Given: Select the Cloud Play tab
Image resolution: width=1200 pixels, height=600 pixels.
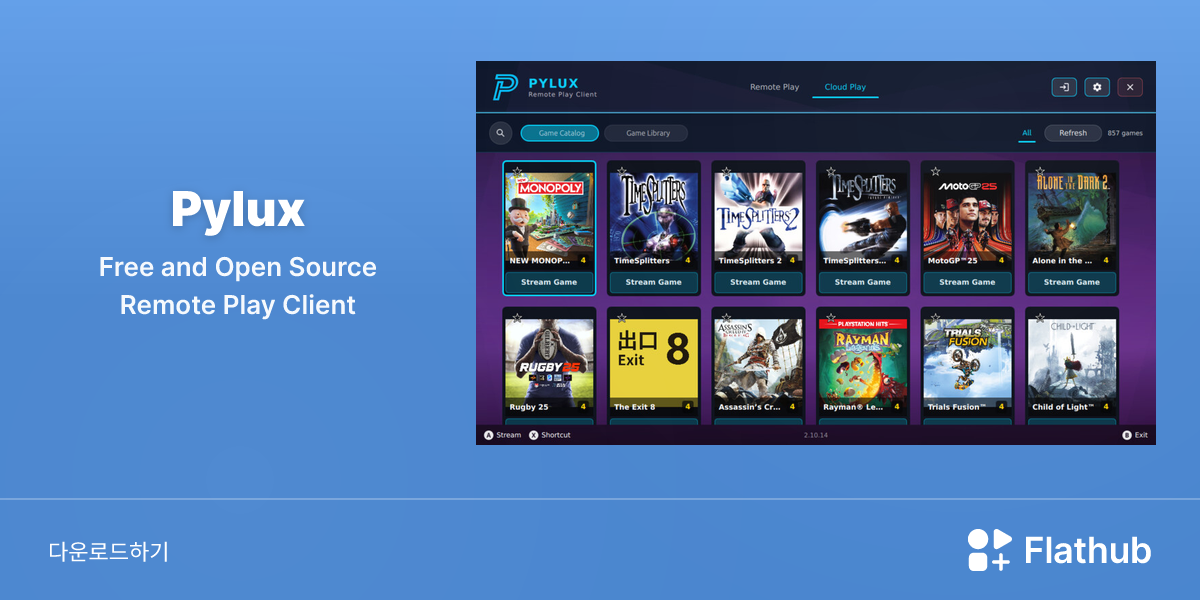Looking at the screenshot, I should 845,87.
